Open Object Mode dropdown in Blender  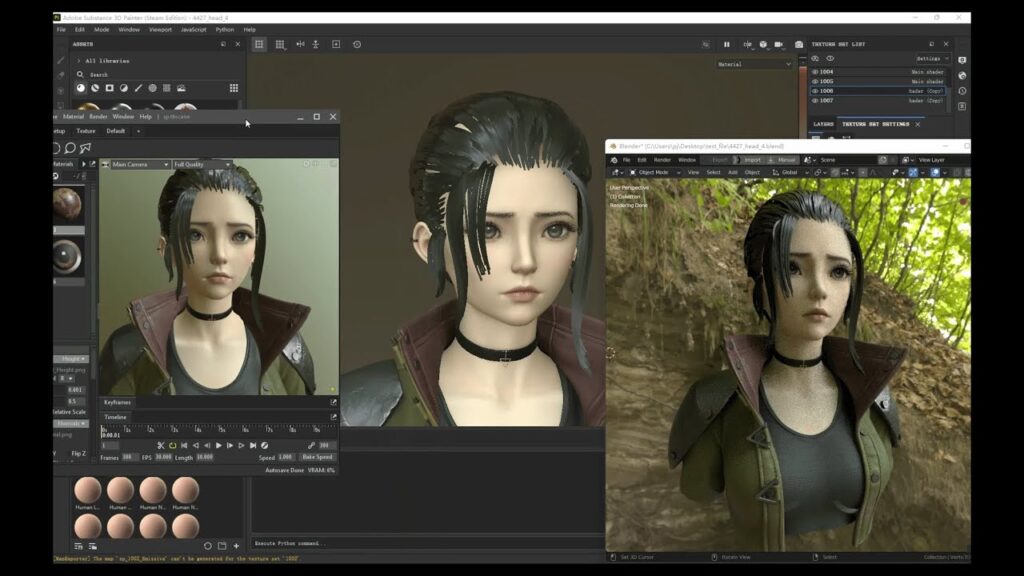655,172
